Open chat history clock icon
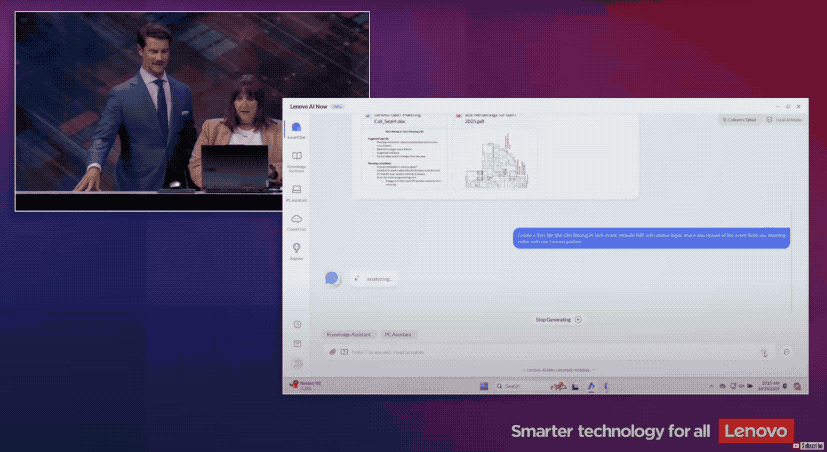Viewport: 827px width, 452px height. (297, 324)
